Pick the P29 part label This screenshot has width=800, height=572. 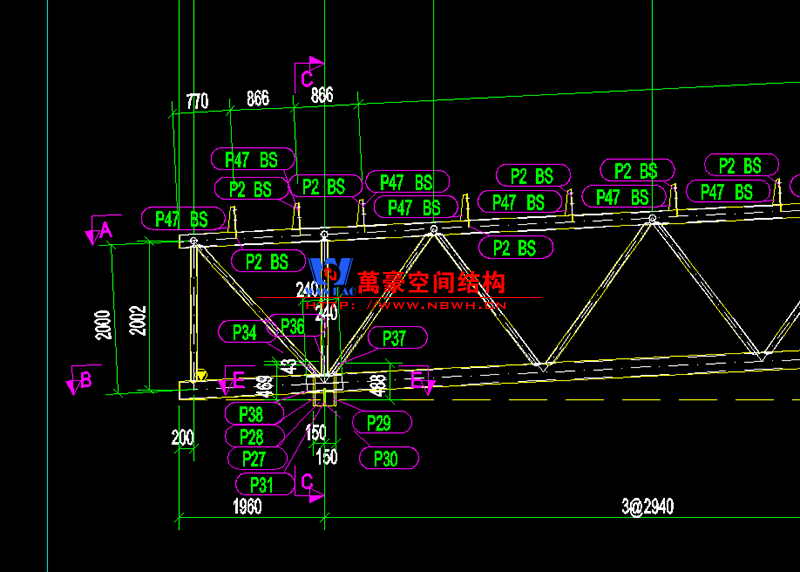[x=378, y=423]
